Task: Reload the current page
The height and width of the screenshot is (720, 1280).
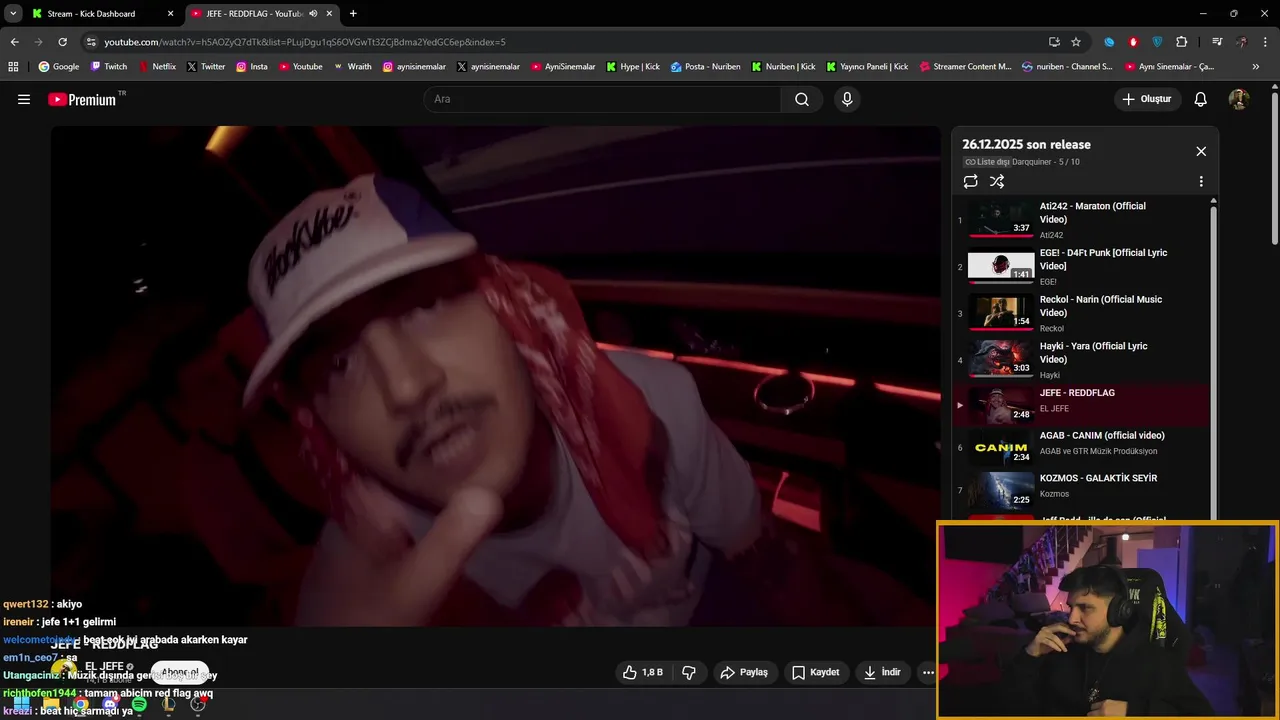Action: 62,42
